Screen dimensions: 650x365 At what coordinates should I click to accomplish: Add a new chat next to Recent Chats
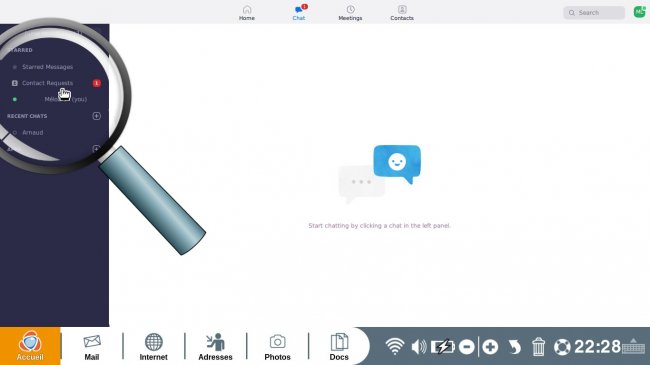(x=97, y=116)
